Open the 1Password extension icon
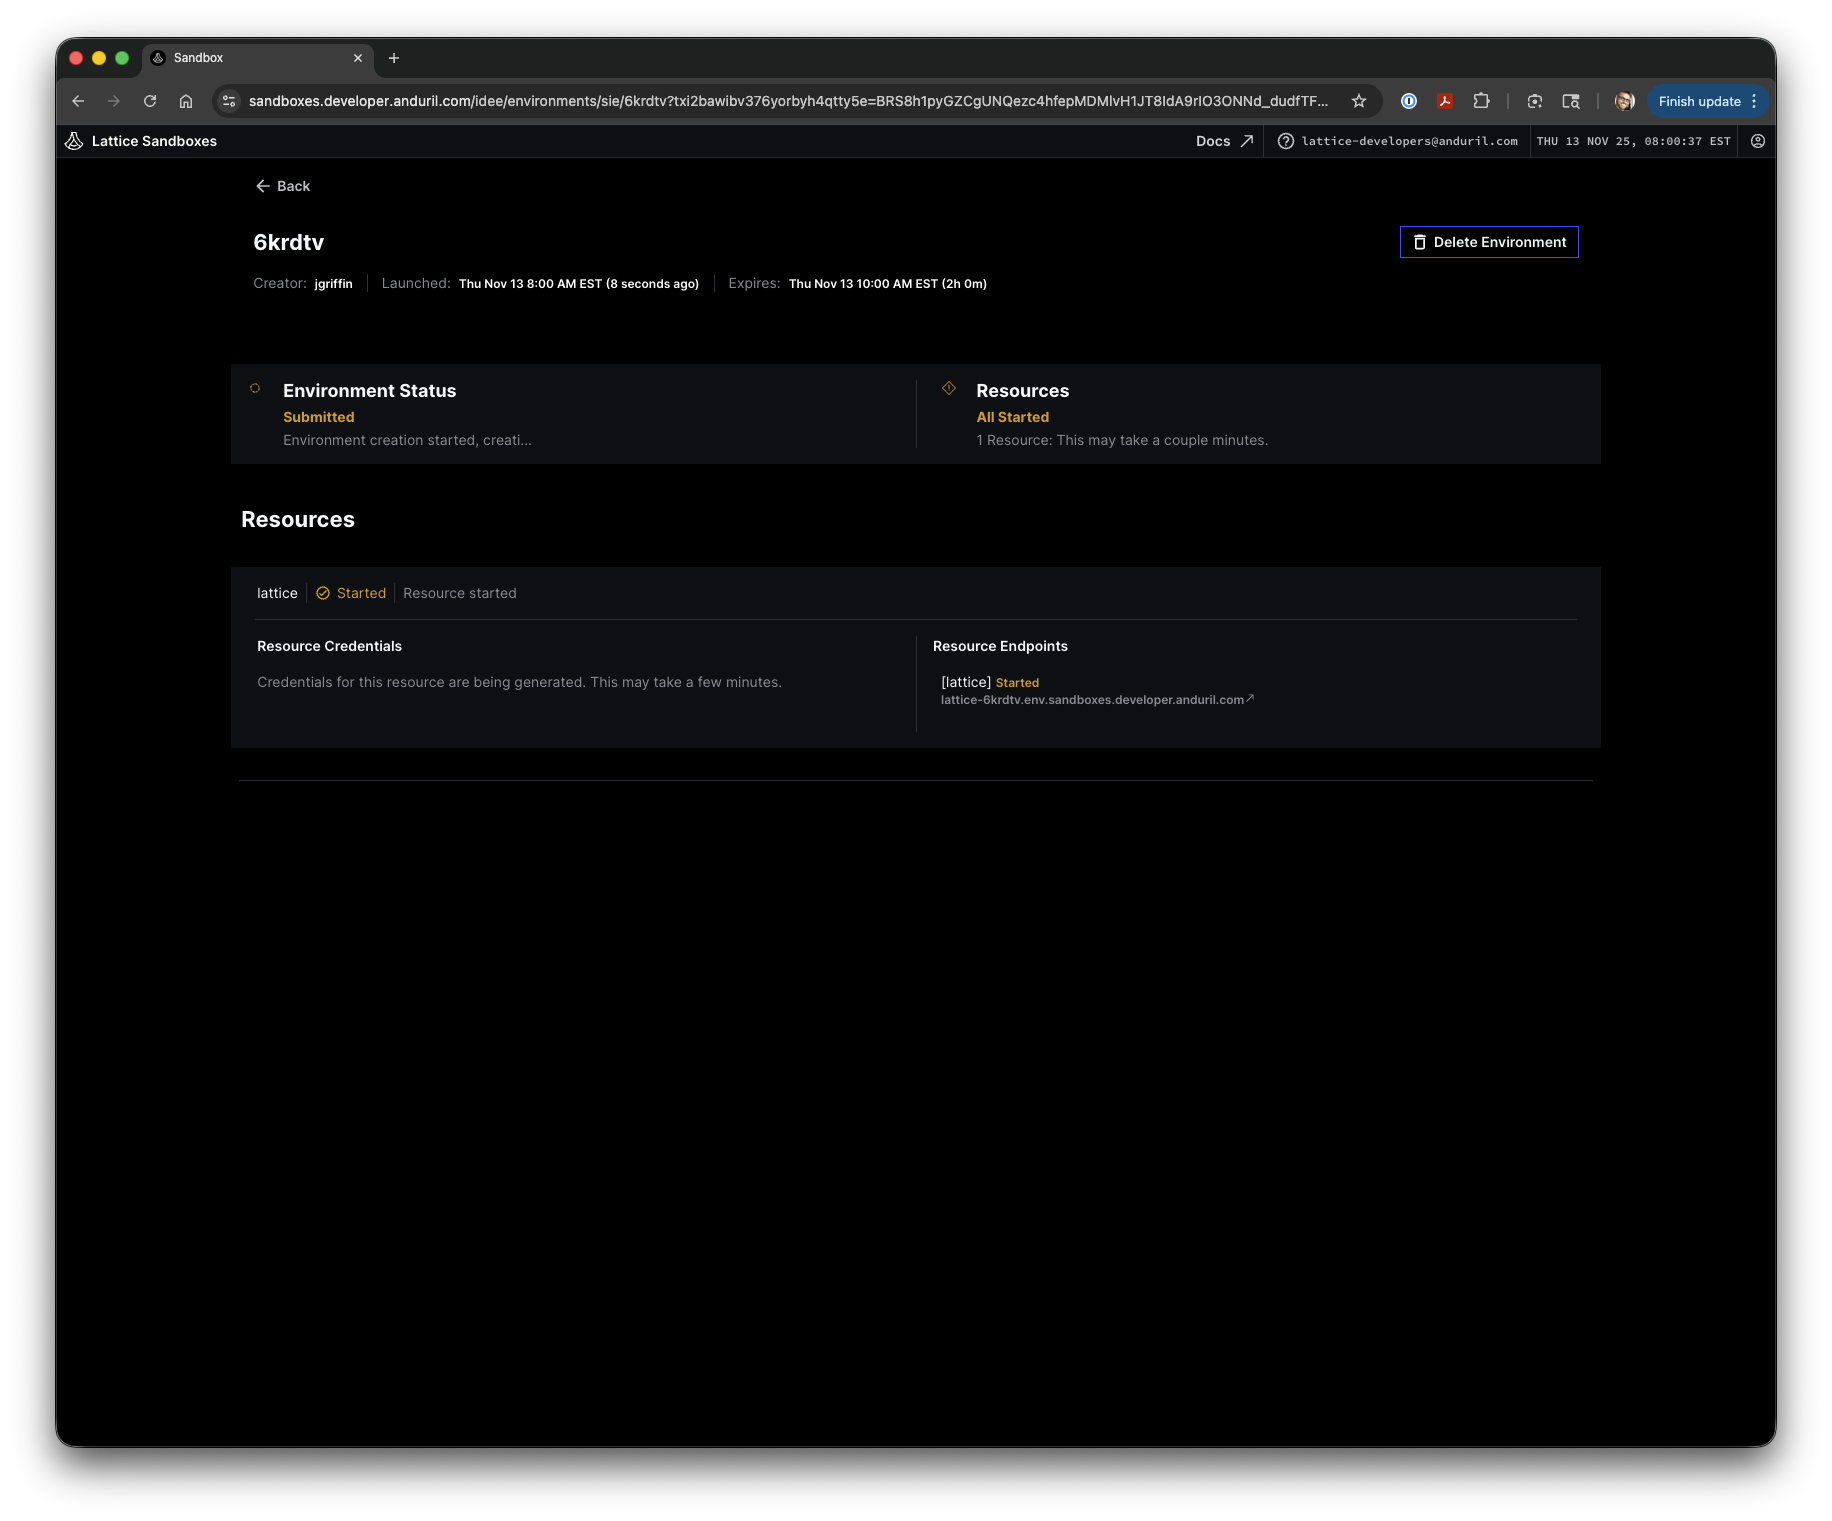 click(1409, 101)
